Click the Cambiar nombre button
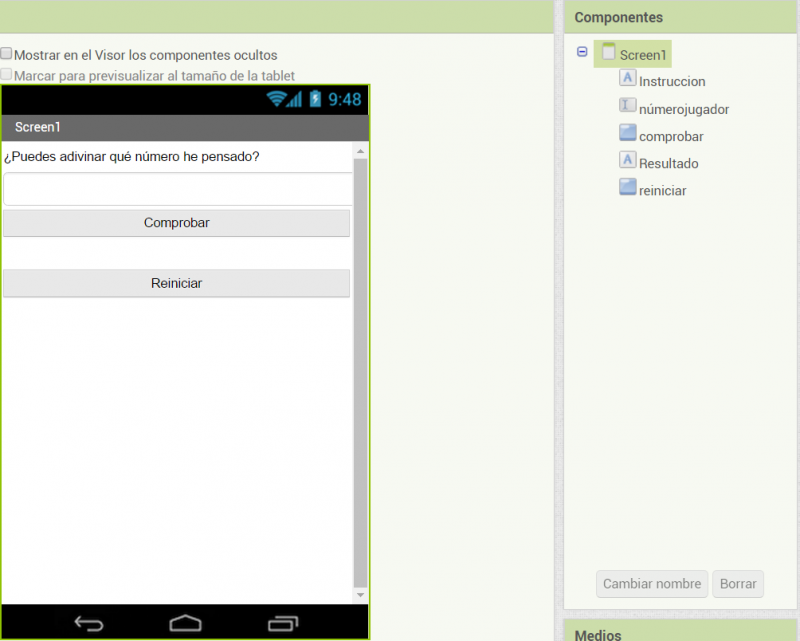The height and width of the screenshot is (641, 800). click(x=652, y=584)
